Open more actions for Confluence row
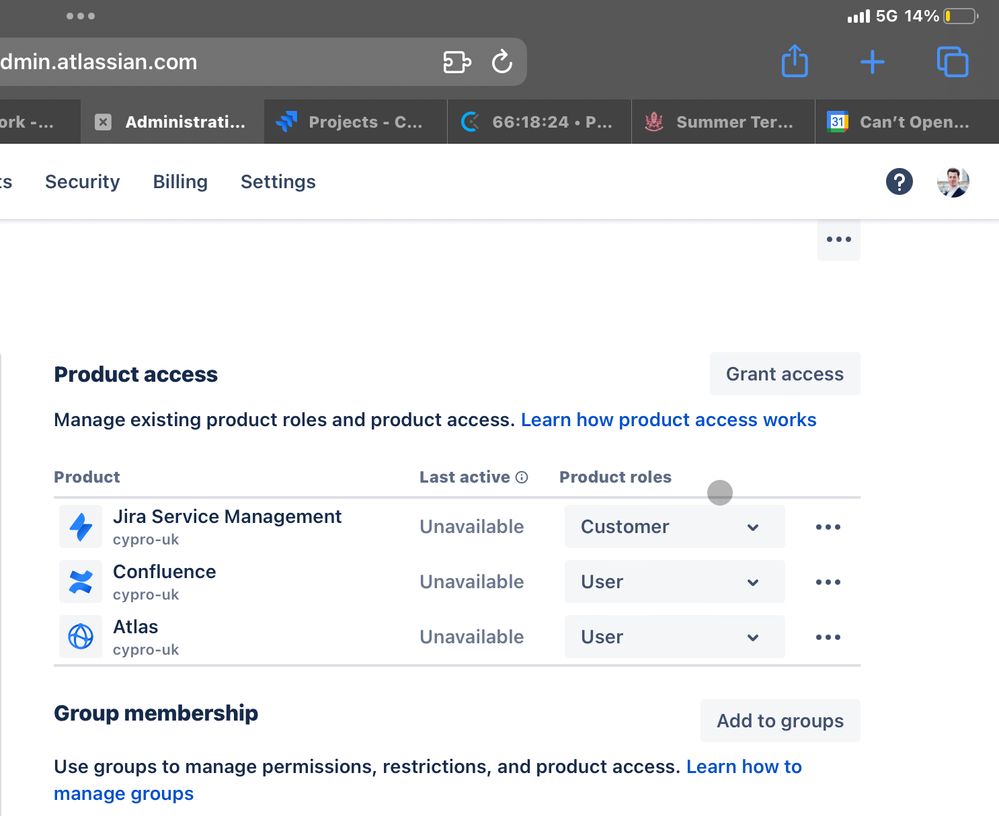The image size is (999, 816). coord(828,582)
